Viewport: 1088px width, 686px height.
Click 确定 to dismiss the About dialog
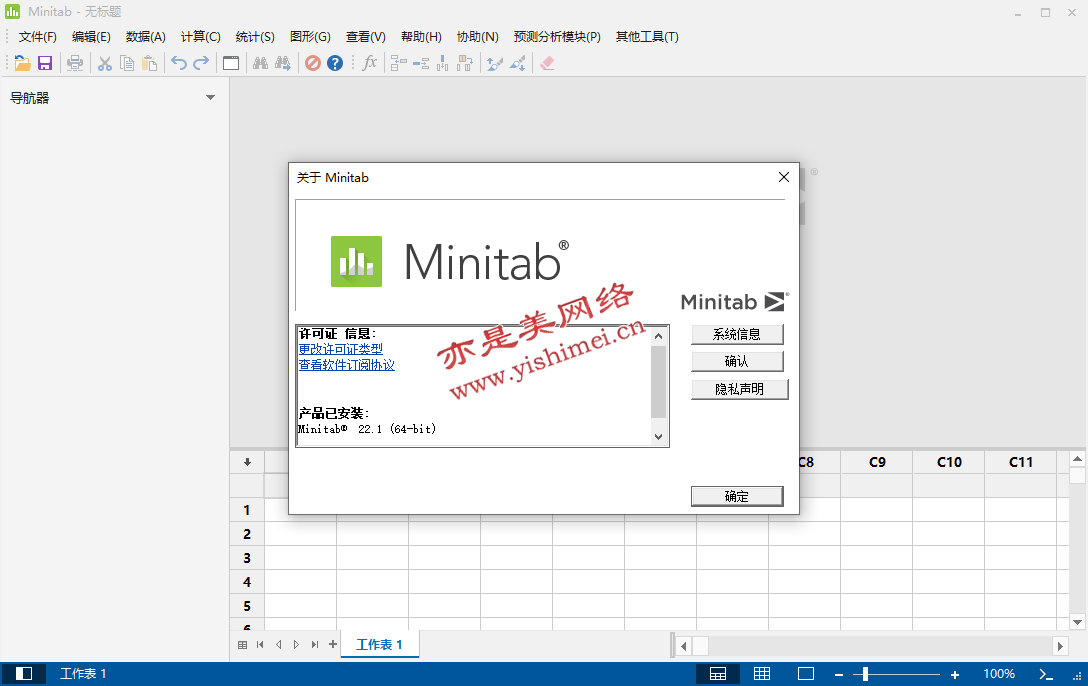(x=737, y=496)
